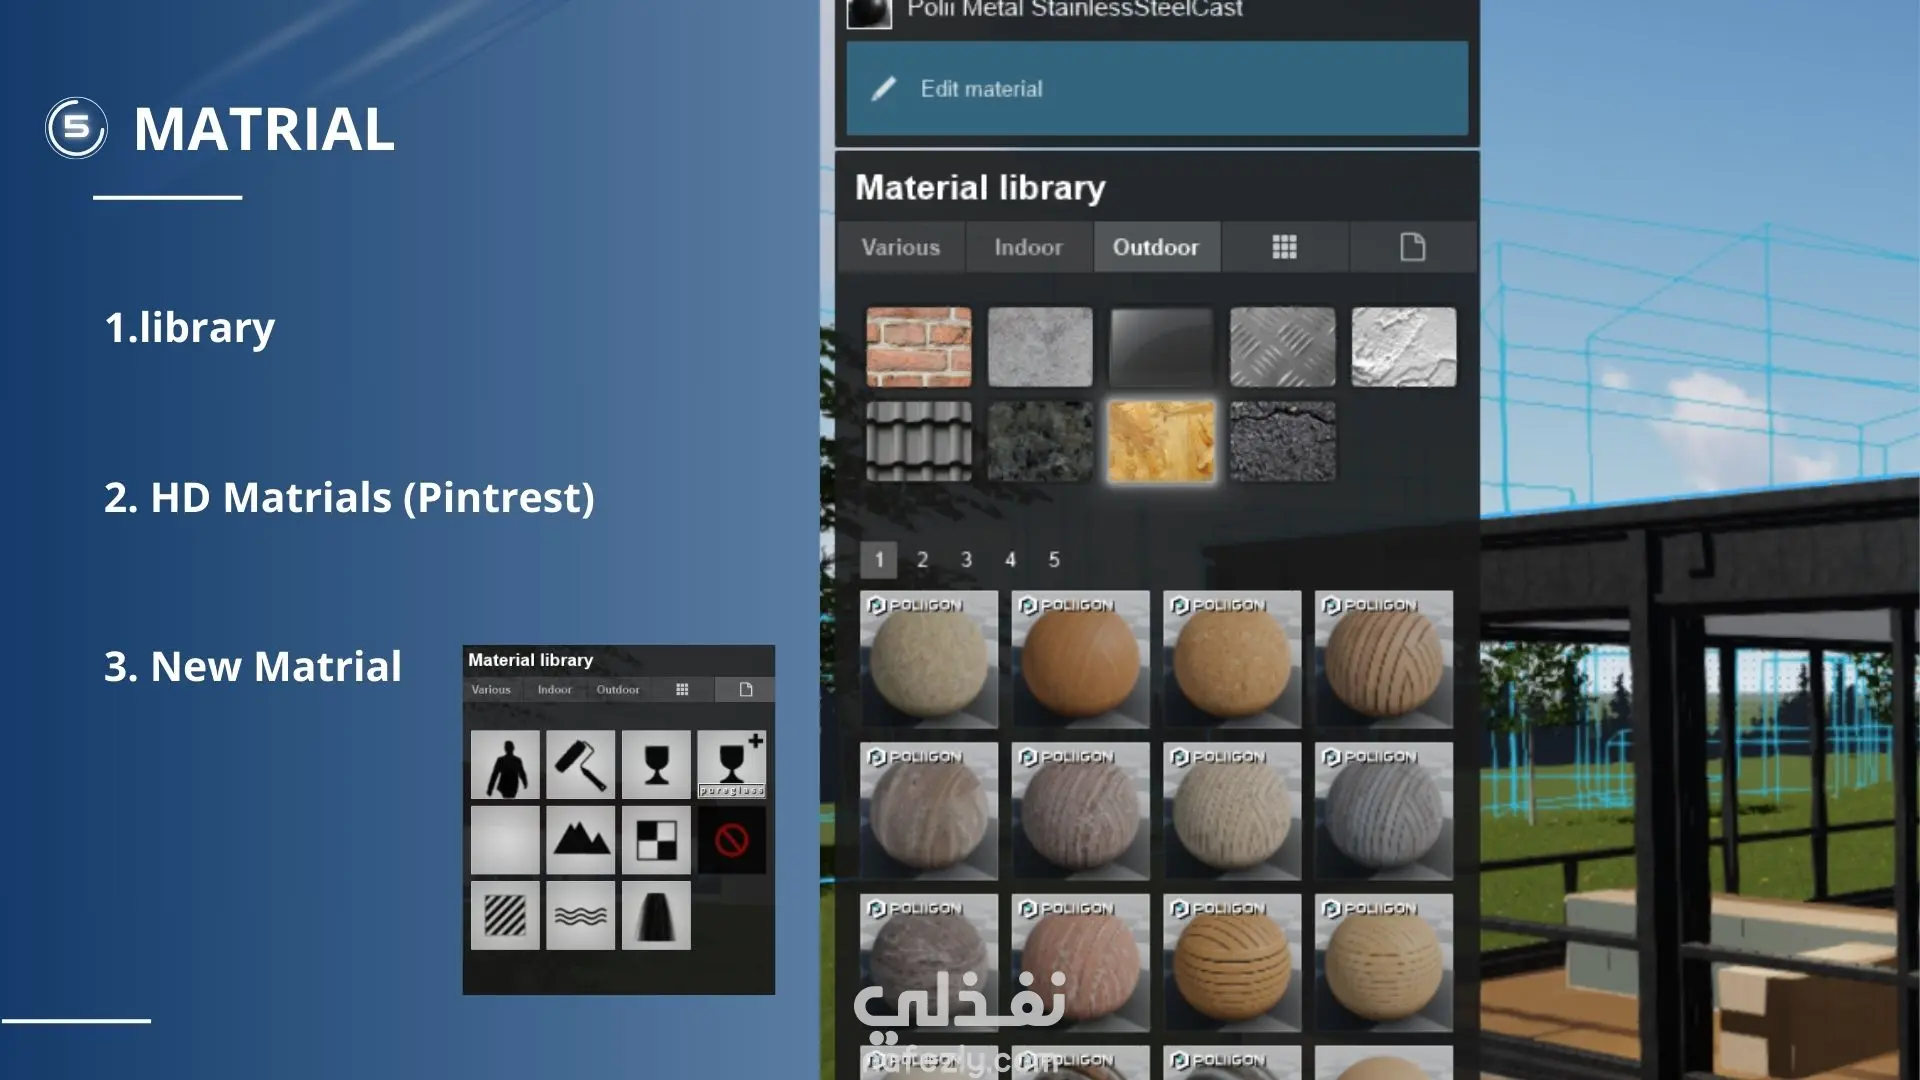Choose the first Poliigon sphere material
This screenshot has height=1080, width=1920.
click(x=928, y=659)
